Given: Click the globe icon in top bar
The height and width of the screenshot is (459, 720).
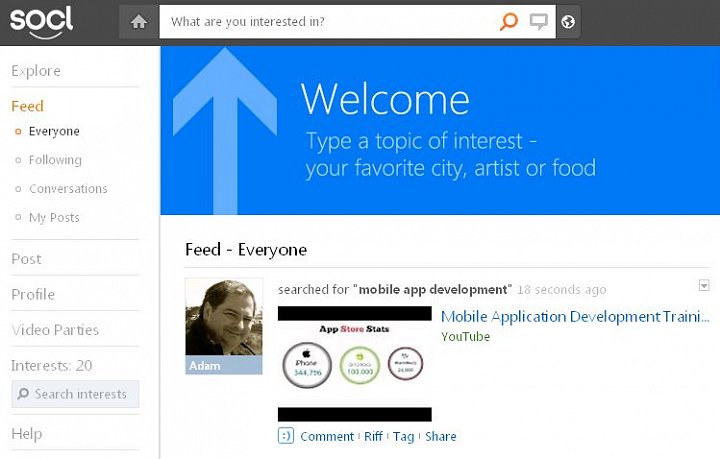Looking at the screenshot, I should click(568, 21).
